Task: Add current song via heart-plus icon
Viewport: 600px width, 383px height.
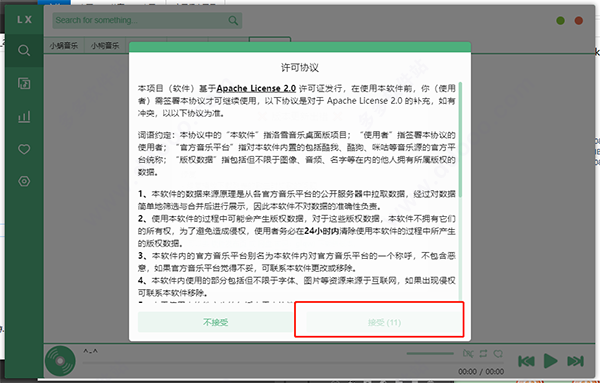Action: pos(498,354)
